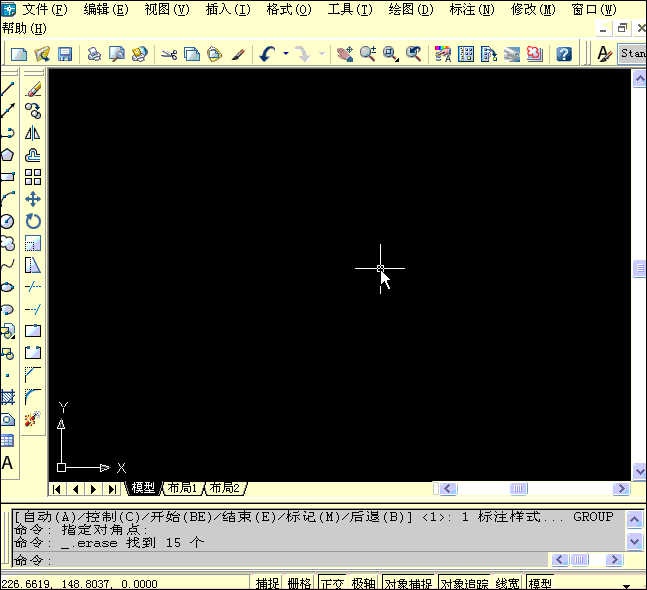Select the Fillet tool
This screenshot has height=590, width=647.
point(33,396)
